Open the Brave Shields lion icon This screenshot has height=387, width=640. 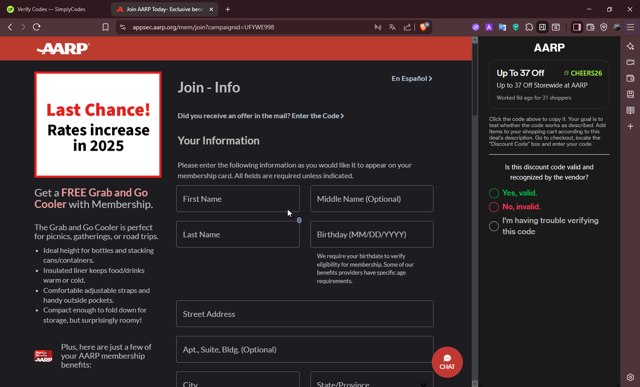[424, 27]
